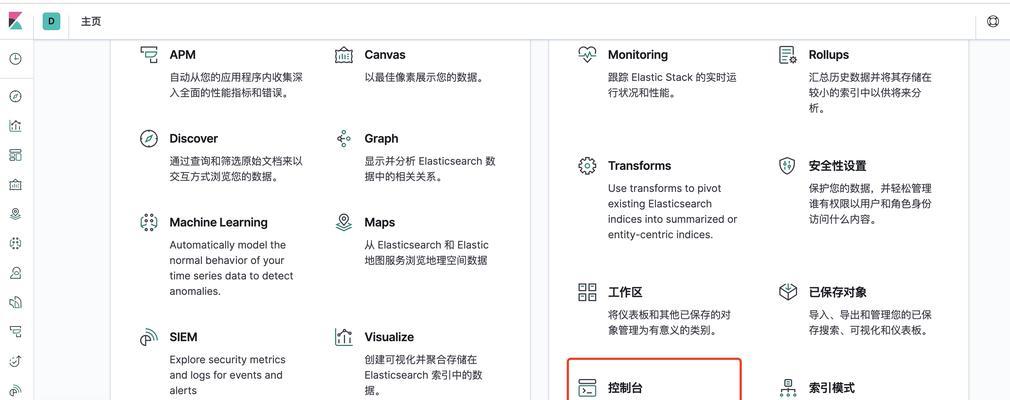Click the 工作区 grid icon
The image size is (1010, 400).
[587, 292]
